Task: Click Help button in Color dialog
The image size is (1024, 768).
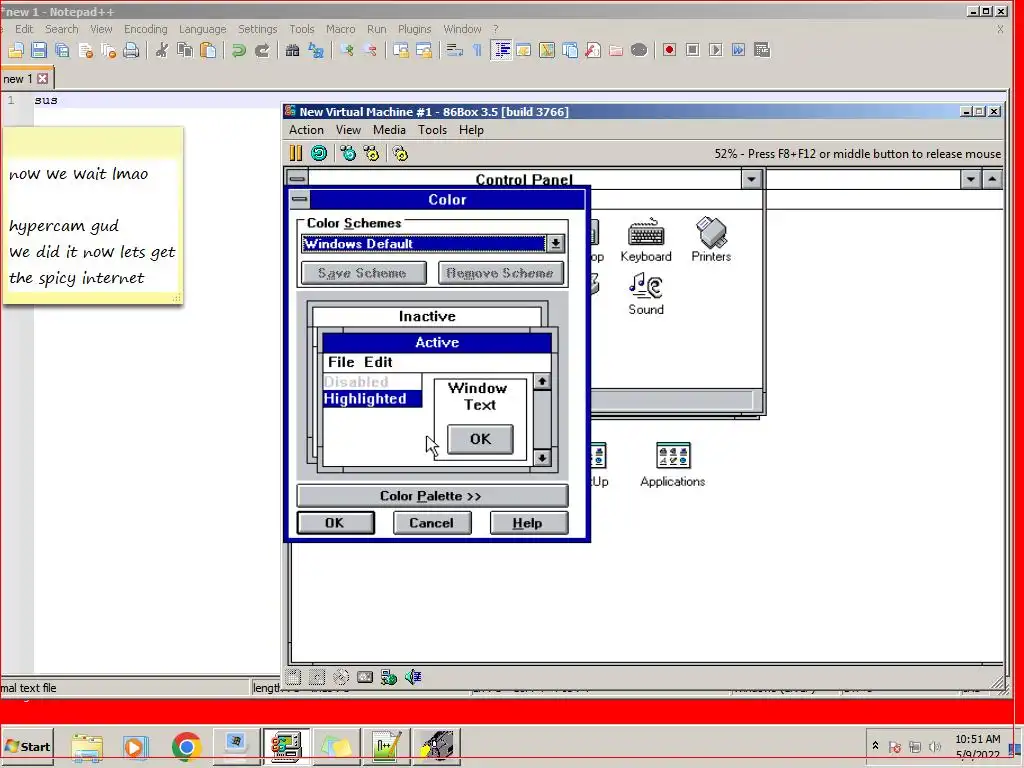Action: tap(528, 523)
